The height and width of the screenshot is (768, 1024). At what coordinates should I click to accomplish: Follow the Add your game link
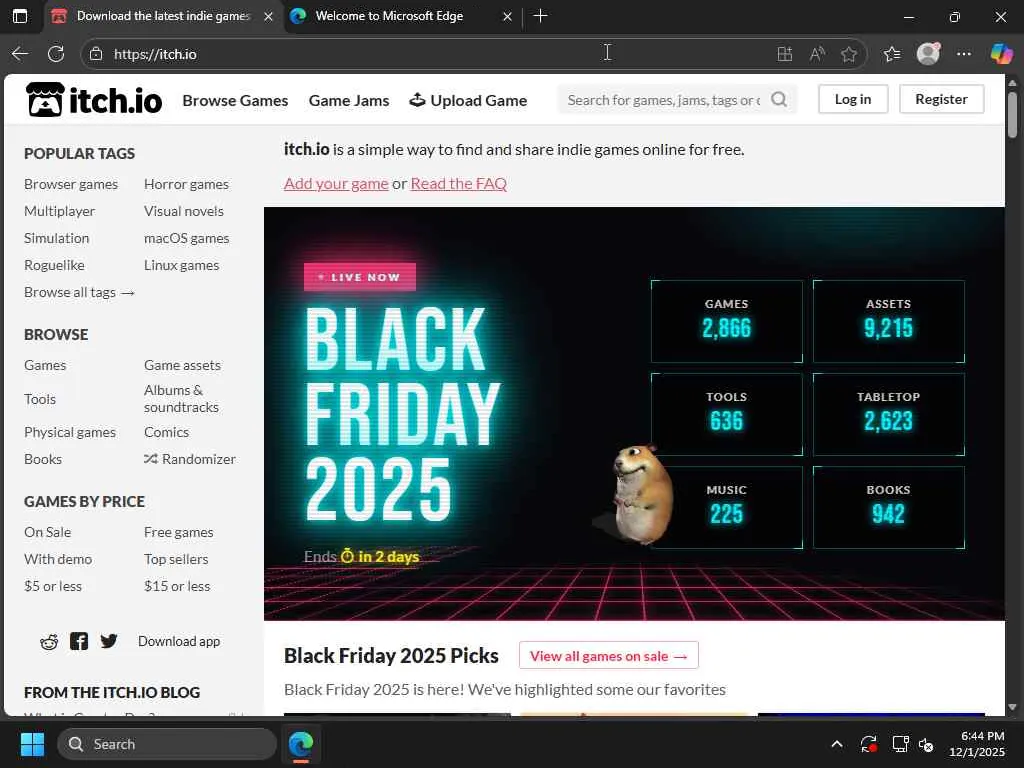click(336, 184)
